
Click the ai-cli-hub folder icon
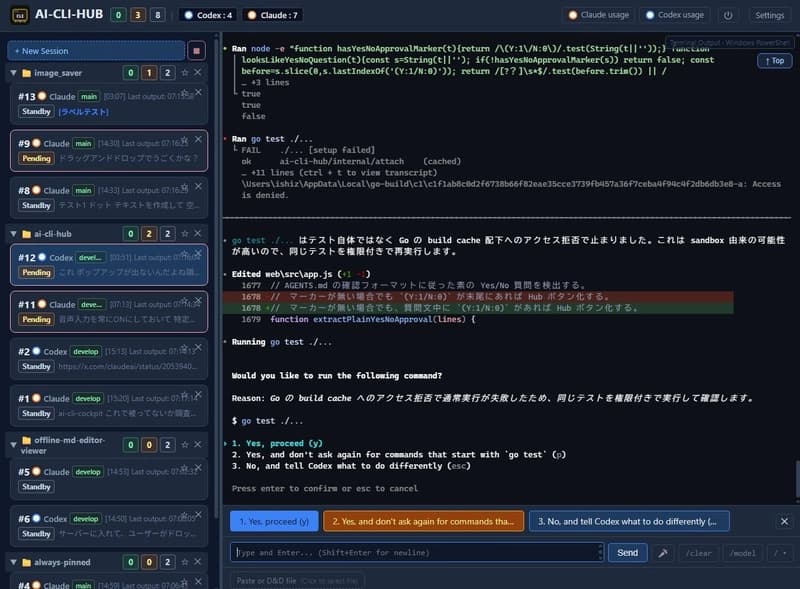click(x=27, y=234)
